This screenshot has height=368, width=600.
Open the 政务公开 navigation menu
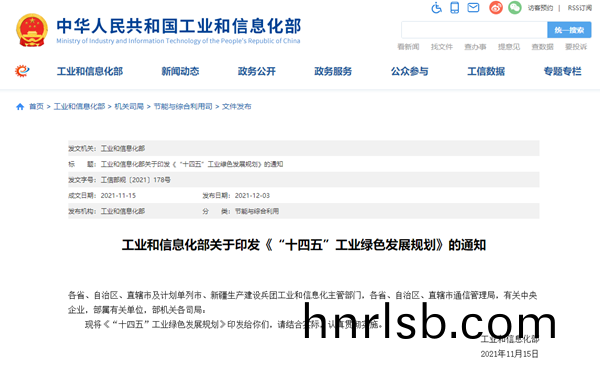[x=257, y=71]
